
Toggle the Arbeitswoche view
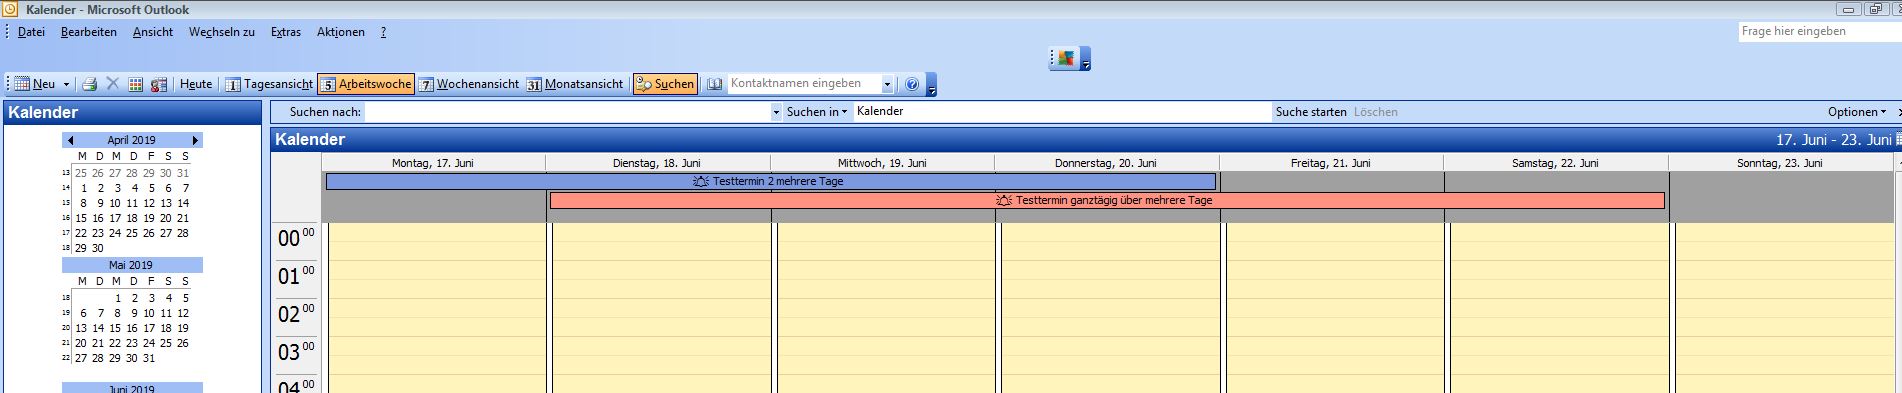366,84
